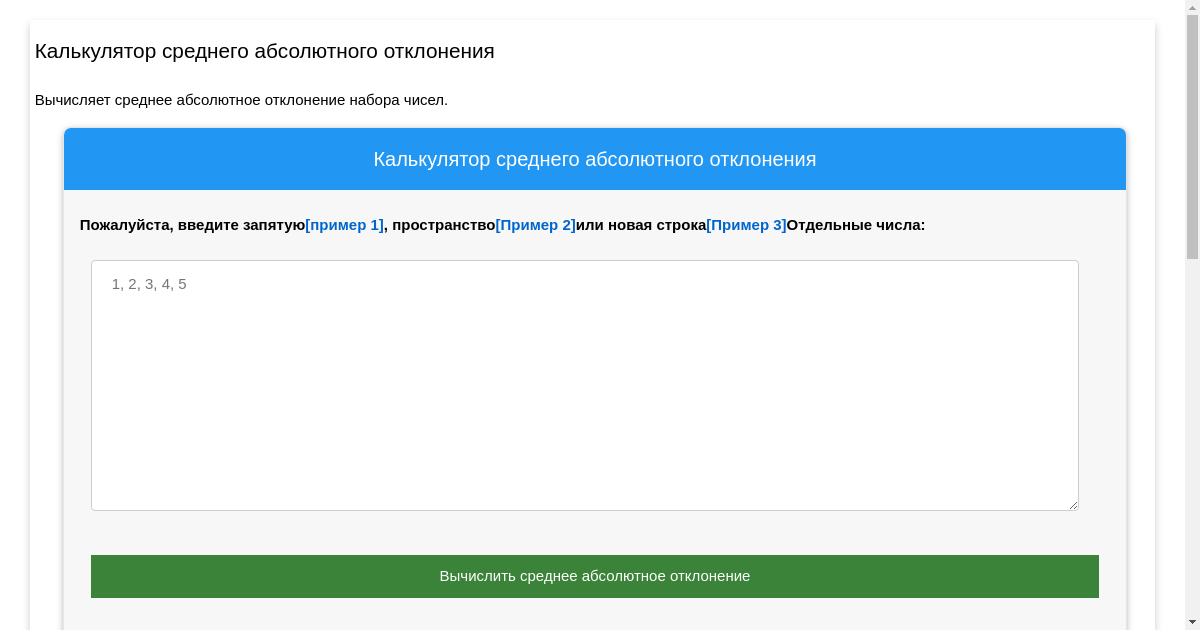The width and height of the screenshot is (1200, 630).
Task: Select the page title 'Калькулятор среднего абсолютного отклонения'
Action: click(x=264, y=51)
